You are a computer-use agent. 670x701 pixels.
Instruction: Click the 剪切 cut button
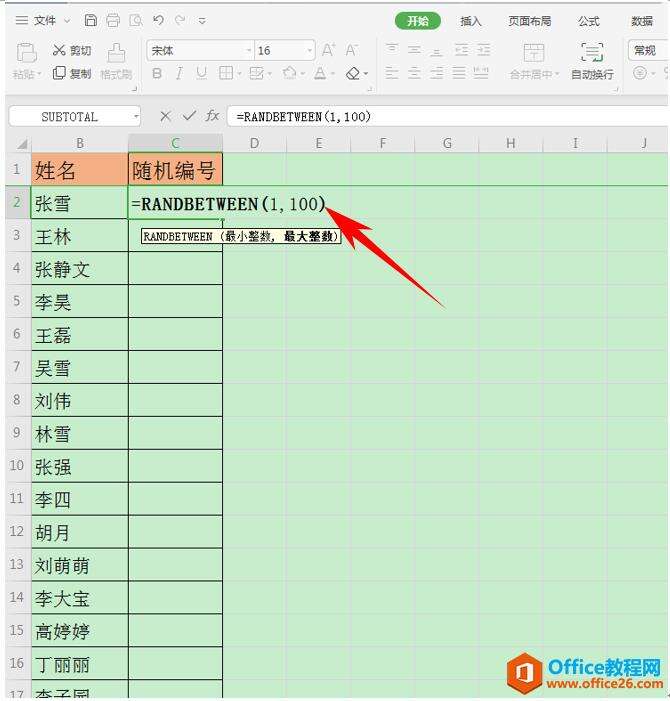point(72,50)
